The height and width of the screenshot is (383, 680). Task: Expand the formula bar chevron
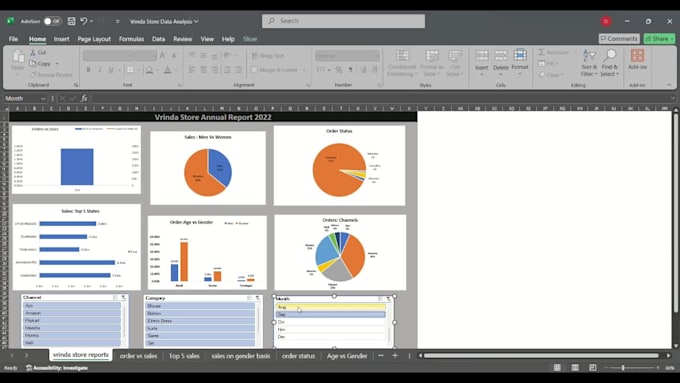click(x=672, y=98)
